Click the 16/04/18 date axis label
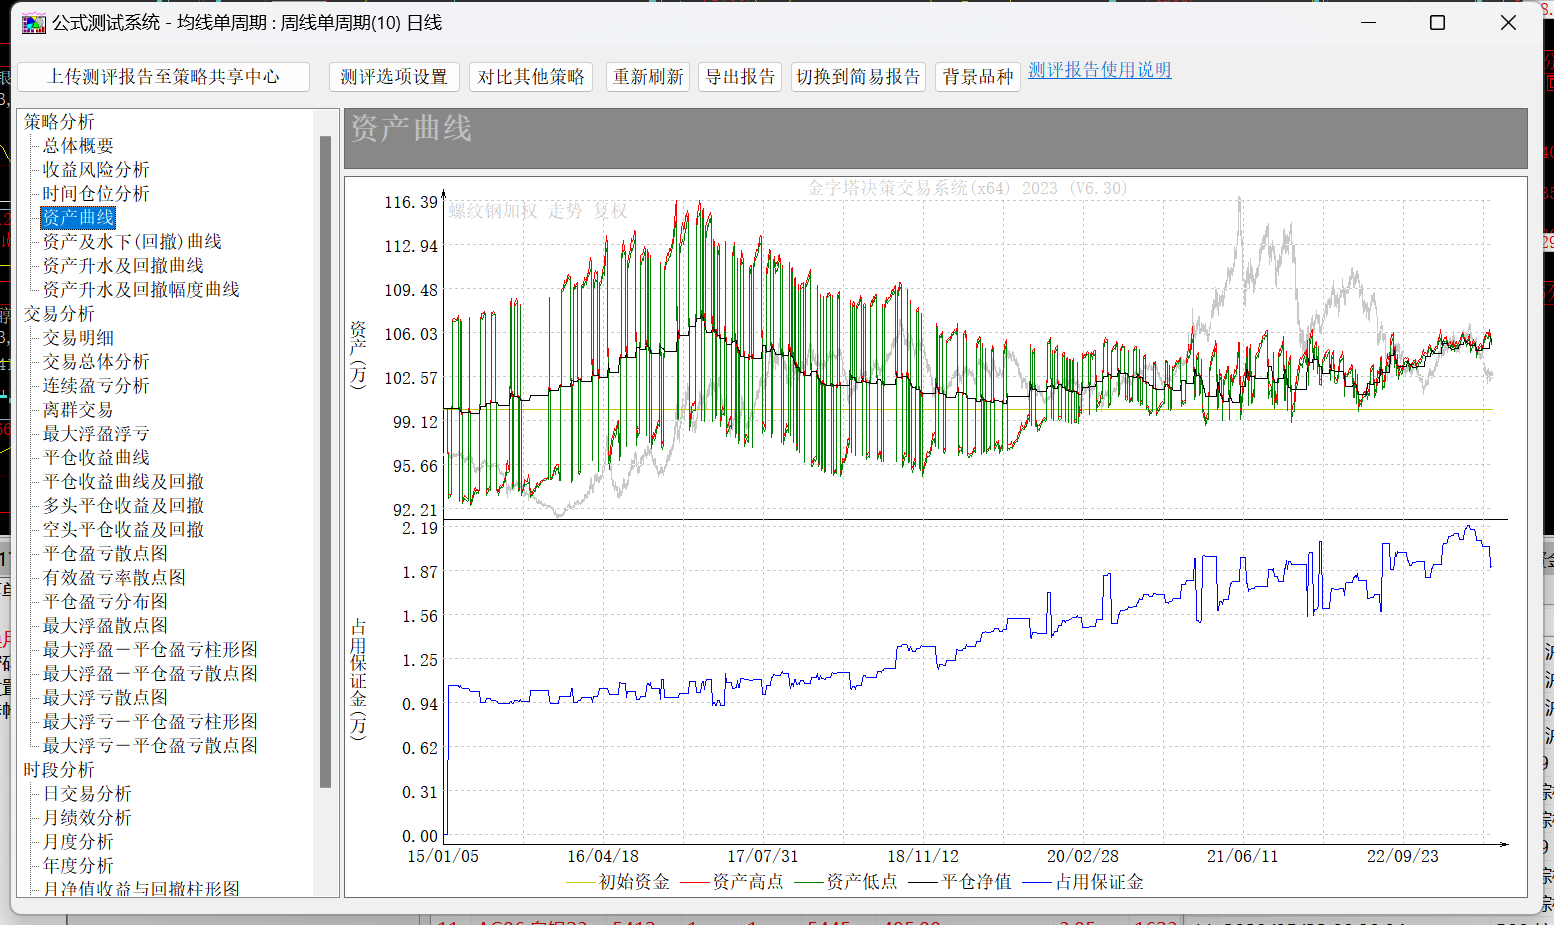Screen dimensions: 1554x925 pos(603,856)
